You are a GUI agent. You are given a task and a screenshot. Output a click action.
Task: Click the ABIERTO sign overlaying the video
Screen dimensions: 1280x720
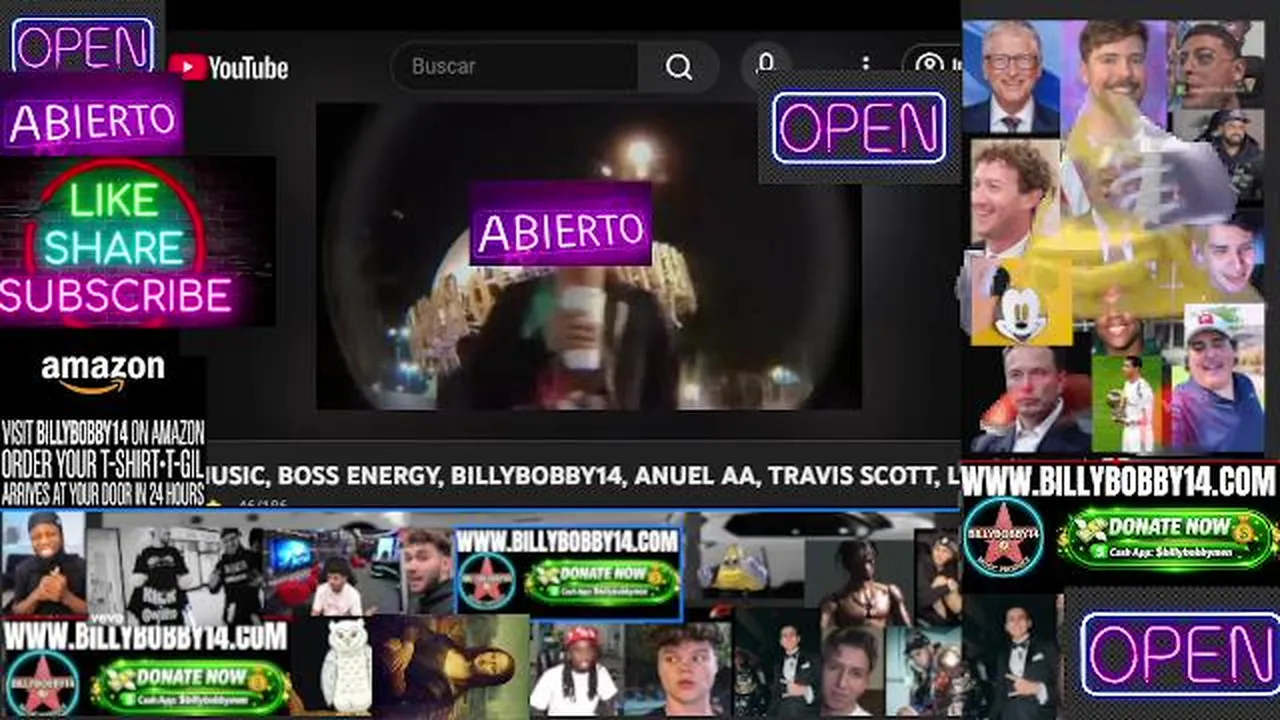point(560,223)
